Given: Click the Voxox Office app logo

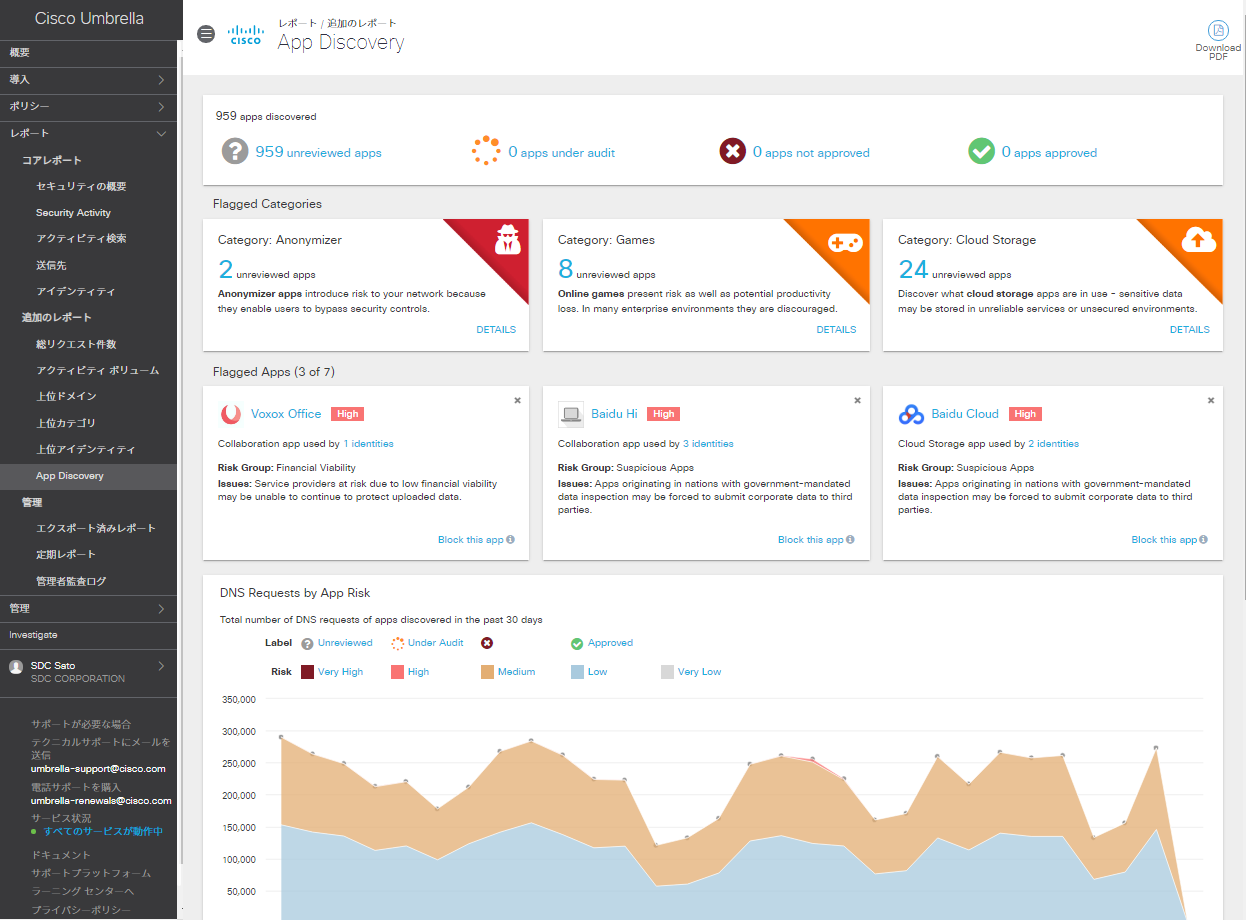Looking at the screenshot, I should 231,414.
